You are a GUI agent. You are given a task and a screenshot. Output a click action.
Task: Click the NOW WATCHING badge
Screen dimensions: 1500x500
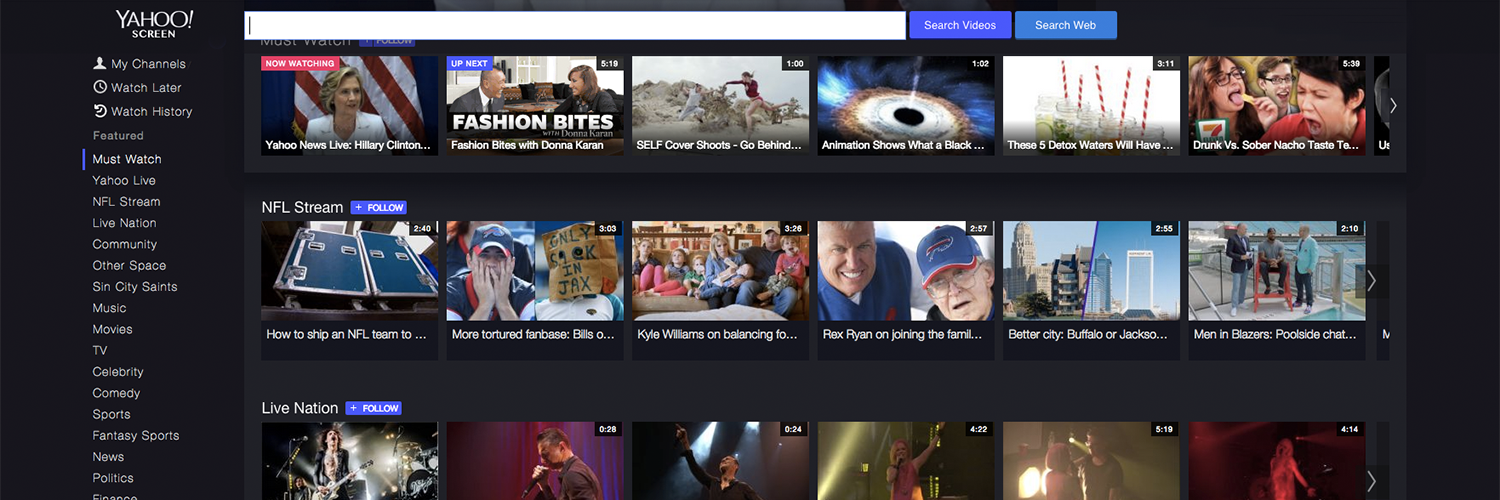tap(299, 63)
